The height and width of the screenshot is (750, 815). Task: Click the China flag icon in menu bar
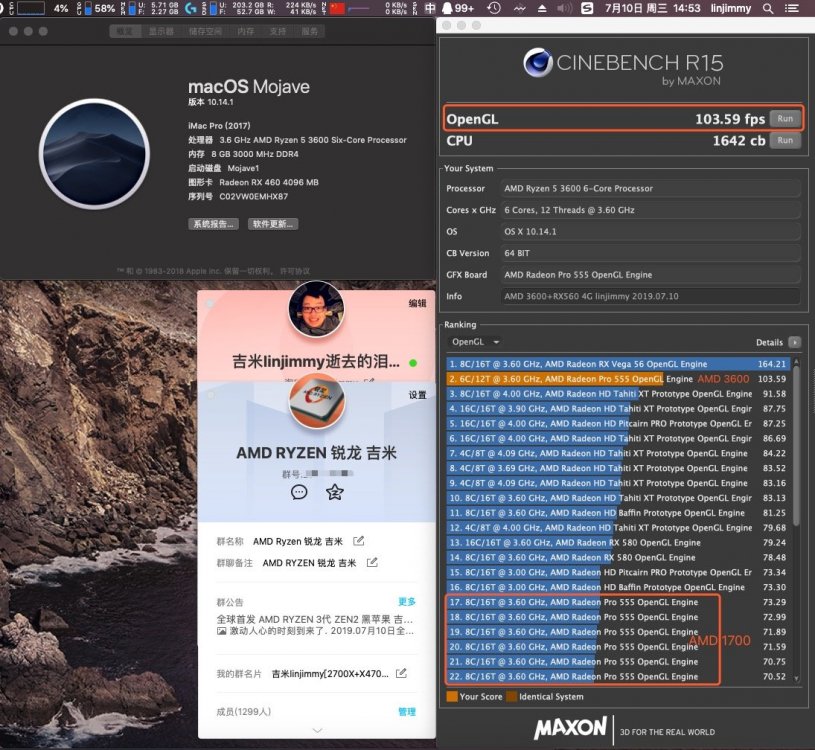coord(338,8)
